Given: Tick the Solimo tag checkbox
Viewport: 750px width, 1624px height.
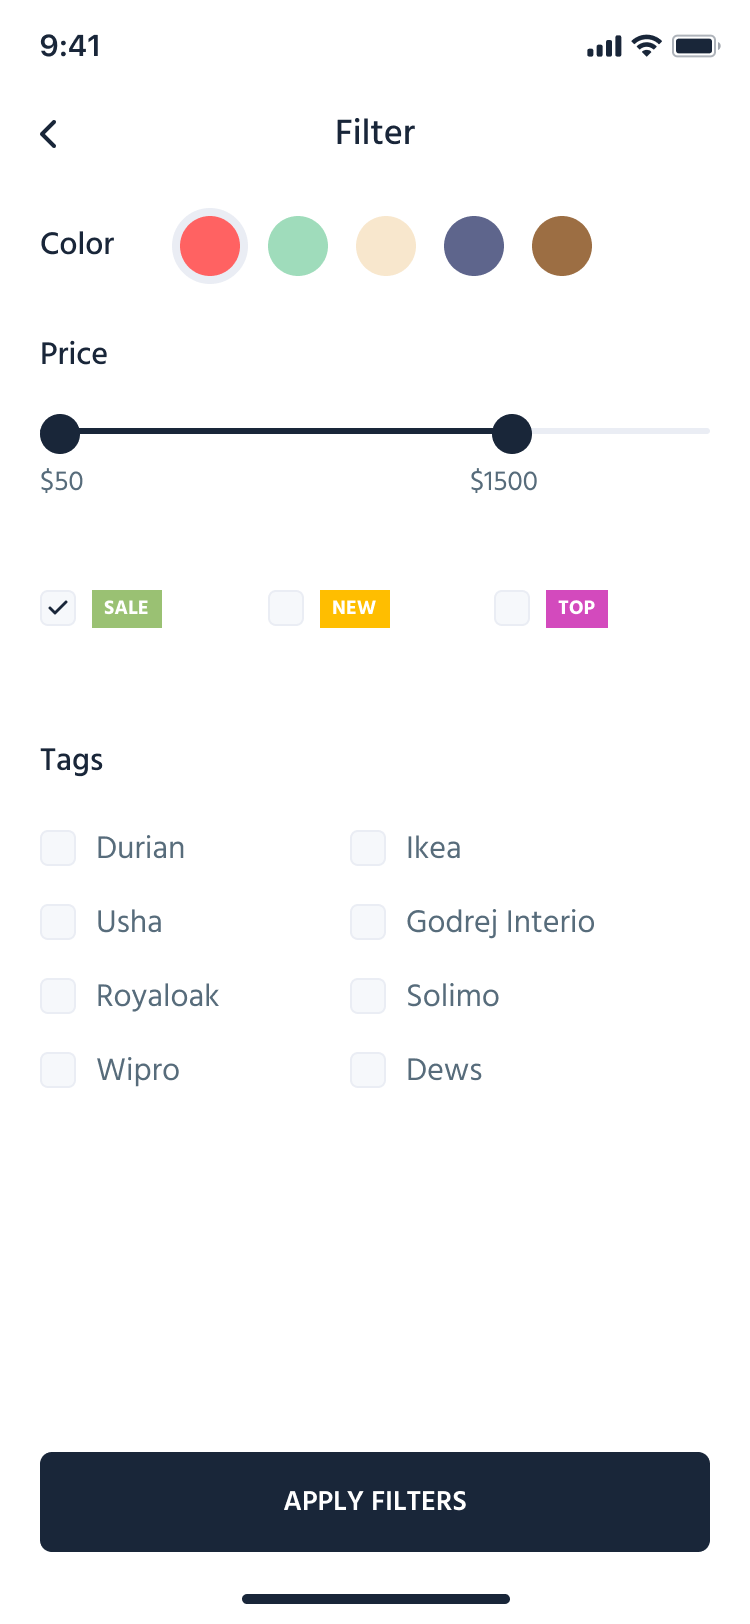Looking at the screenshot, I should pyautogui.click(x=368, y=996).
